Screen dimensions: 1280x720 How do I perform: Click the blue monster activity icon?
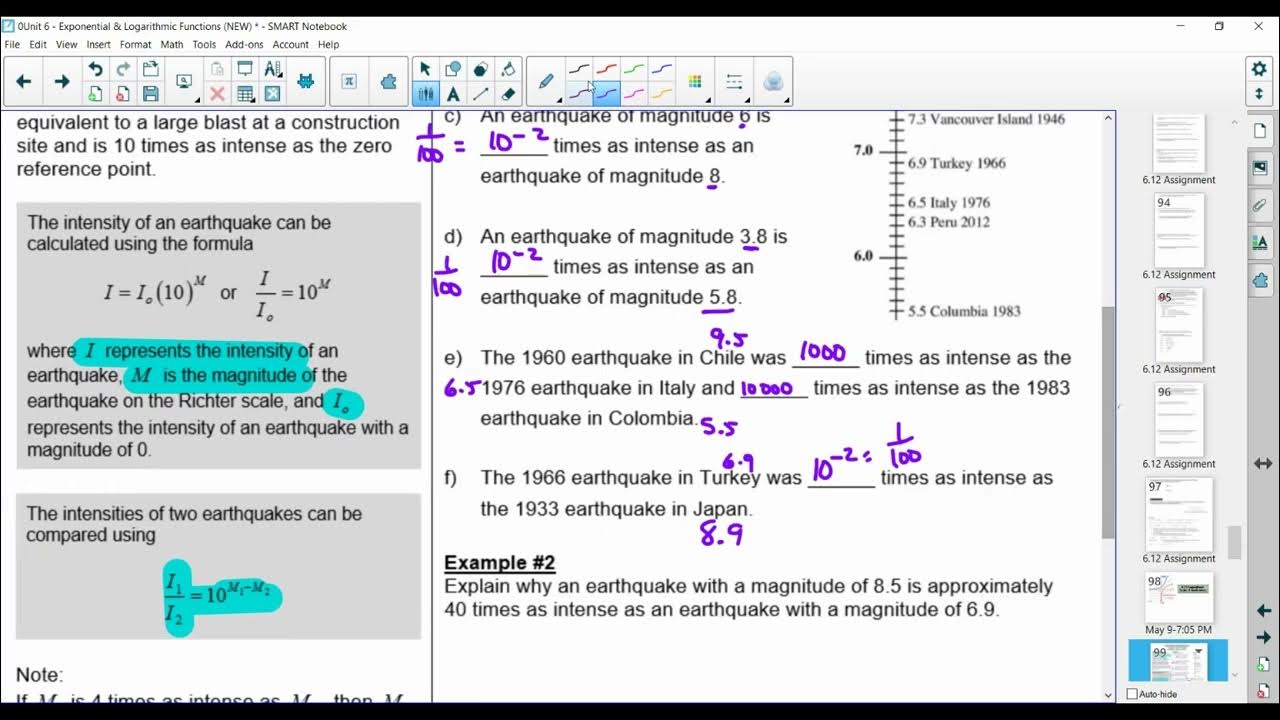click(x=306, y=82)
